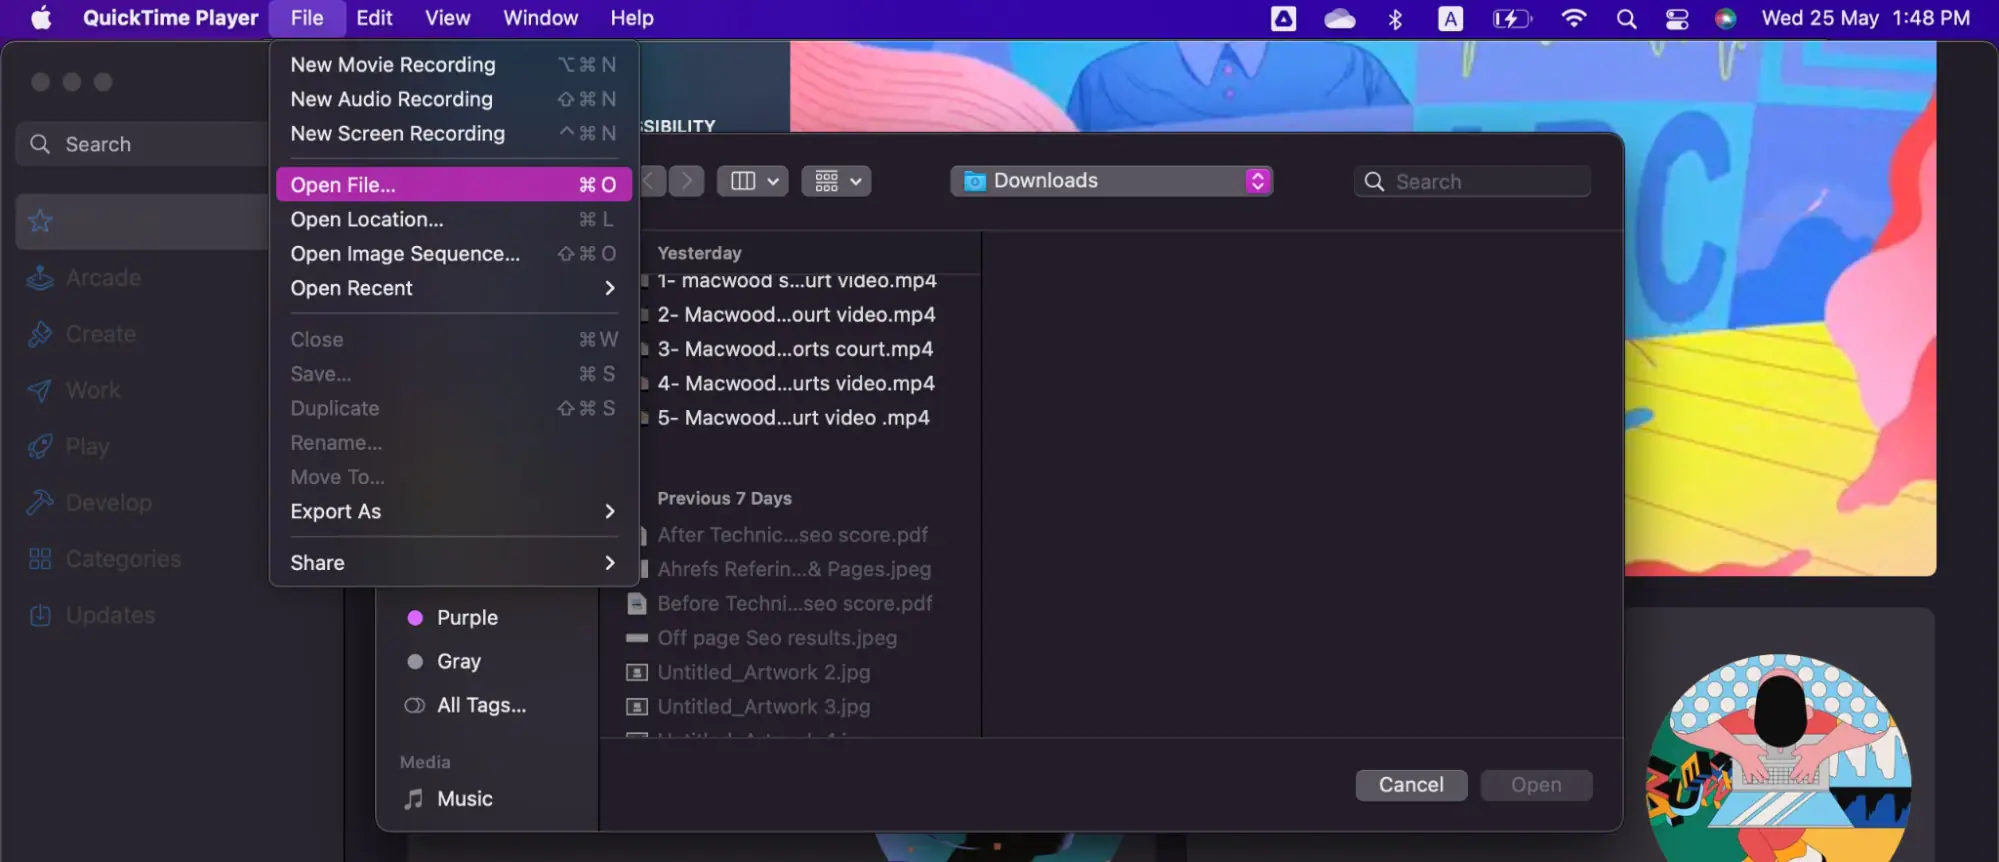Viewport: 1999px width, 862px height.
Task: Choose New Audio Recording
Action: point(454,99)
